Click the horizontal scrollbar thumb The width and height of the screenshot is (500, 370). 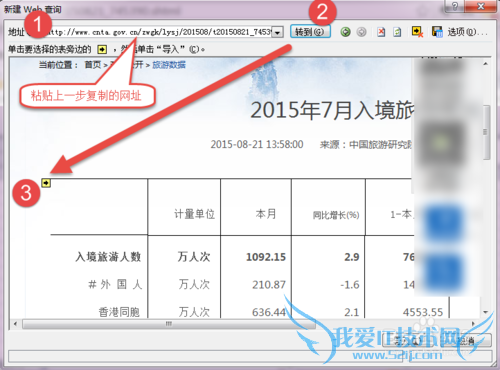point(169,324)
